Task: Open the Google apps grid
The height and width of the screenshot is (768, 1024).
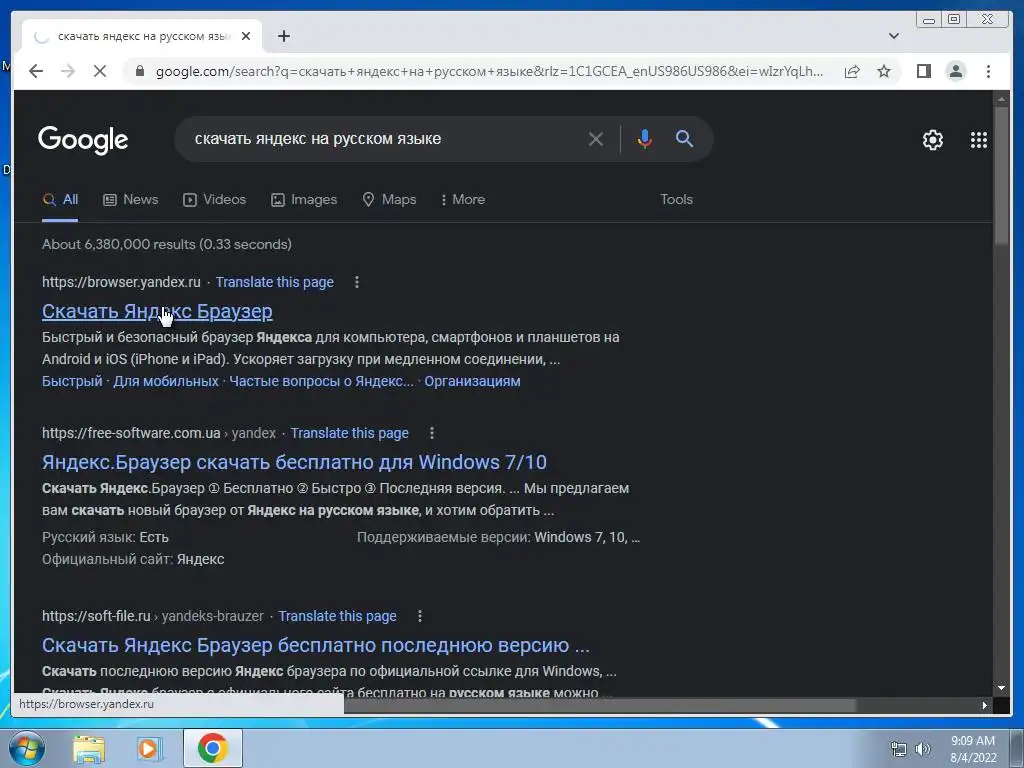Action: click(978, 140)
